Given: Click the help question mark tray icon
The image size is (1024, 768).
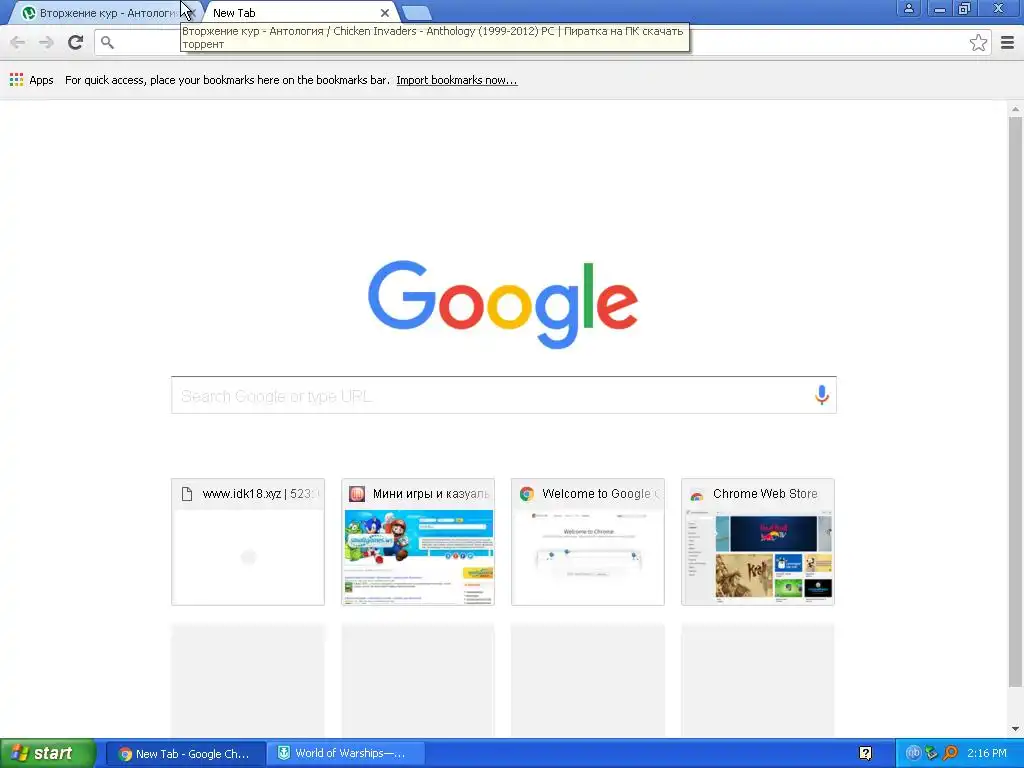Looking at the screenshot, I should point(865,754).
